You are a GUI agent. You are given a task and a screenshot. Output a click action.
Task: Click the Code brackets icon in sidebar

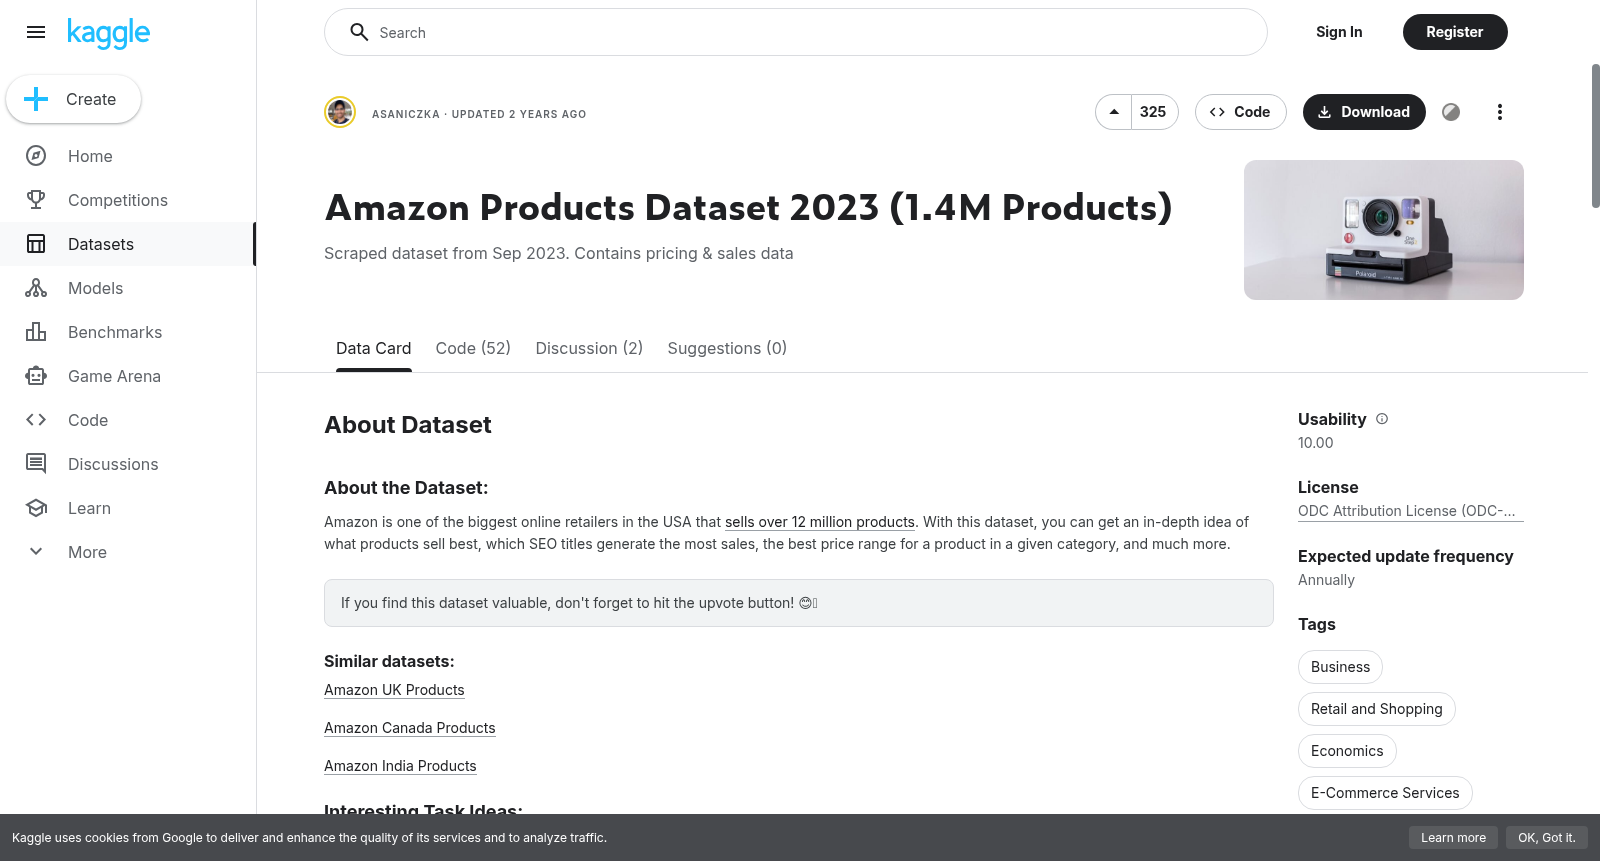[36, 420]
